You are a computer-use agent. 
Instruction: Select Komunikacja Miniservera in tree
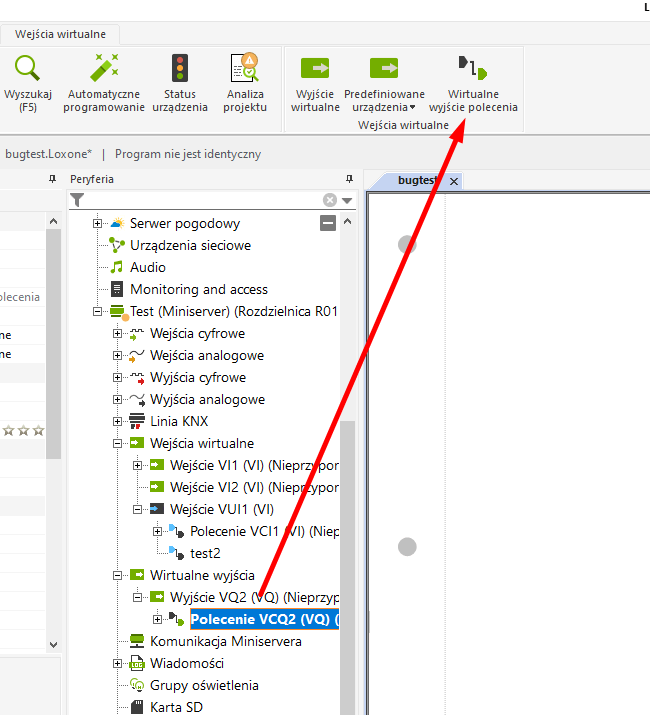[x=225, y=641]
